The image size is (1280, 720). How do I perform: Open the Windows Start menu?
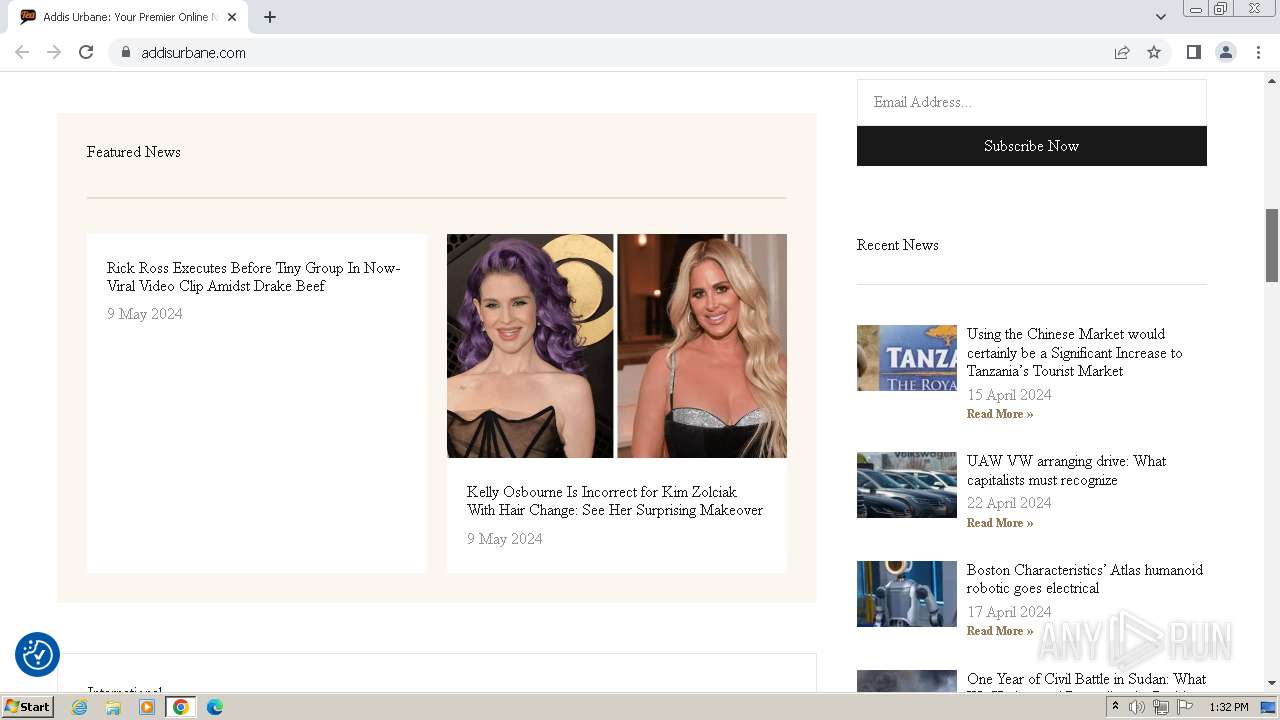click(x=27, y=707)
